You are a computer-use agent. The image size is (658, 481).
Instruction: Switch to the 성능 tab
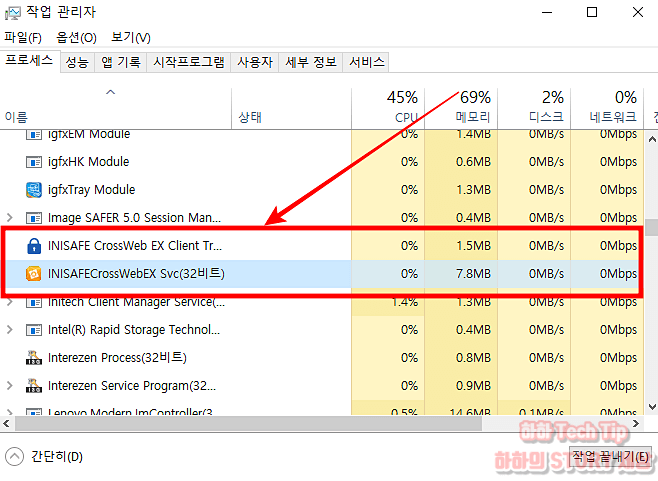pyautogui.click(x=77, y=63)
